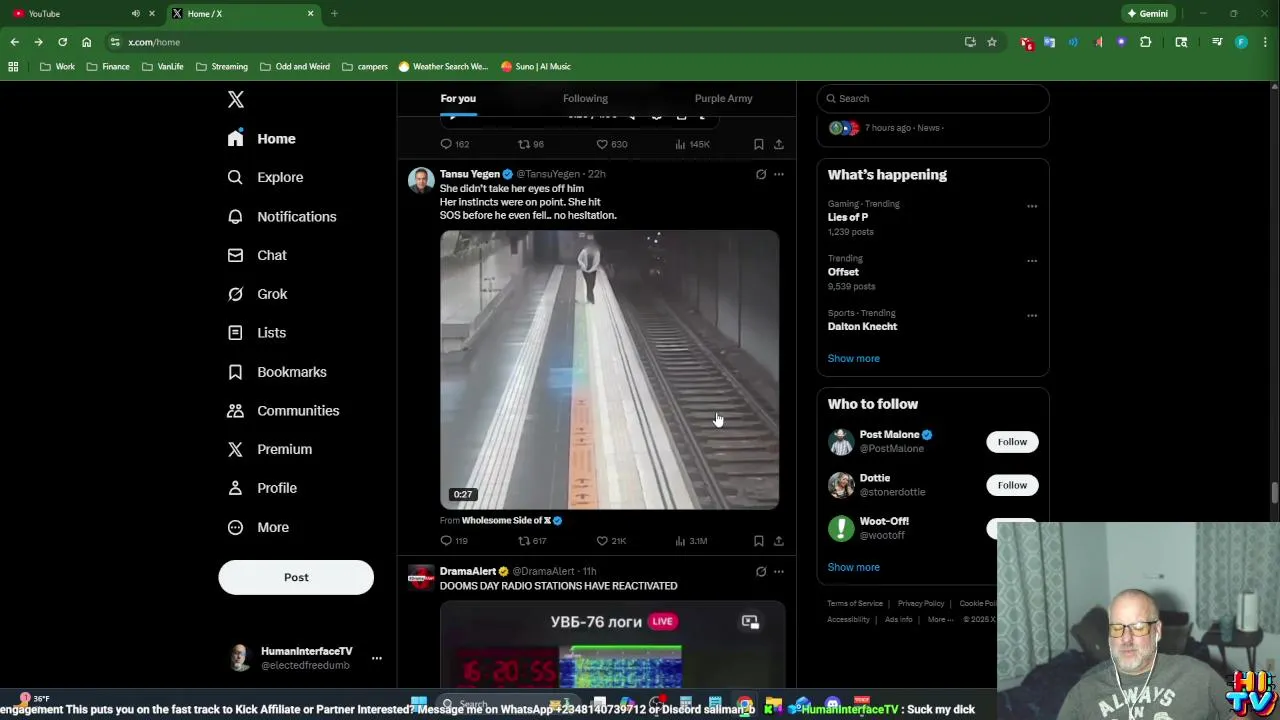Image resolution: width=1280 pixels, height=720 pixels.
Task: Open Grok in X sidebar
Action: [x=258, y=294]
